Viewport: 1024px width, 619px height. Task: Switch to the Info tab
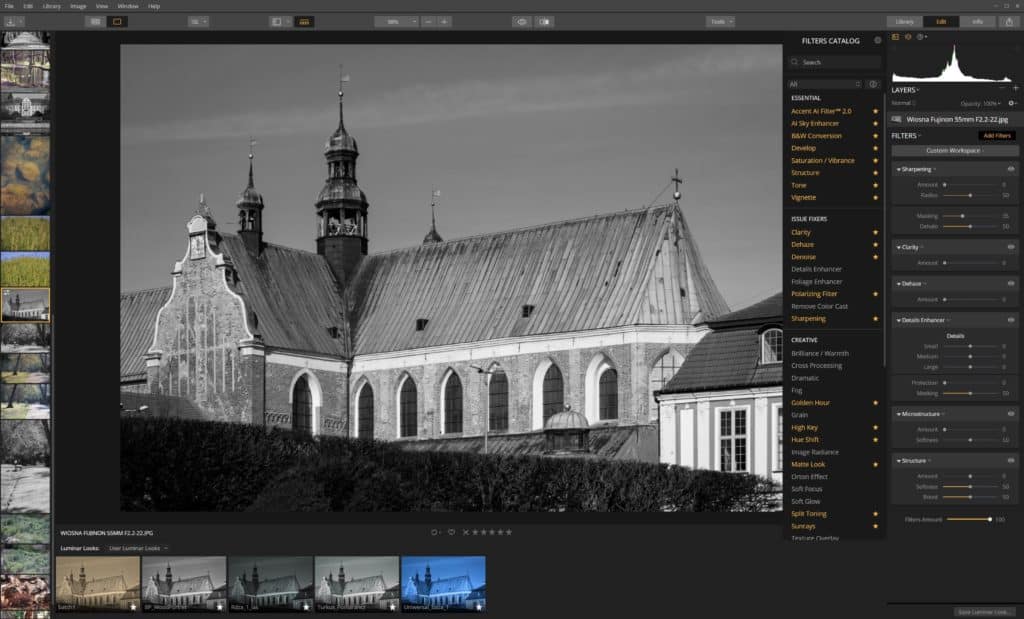[x=977, y=21]
